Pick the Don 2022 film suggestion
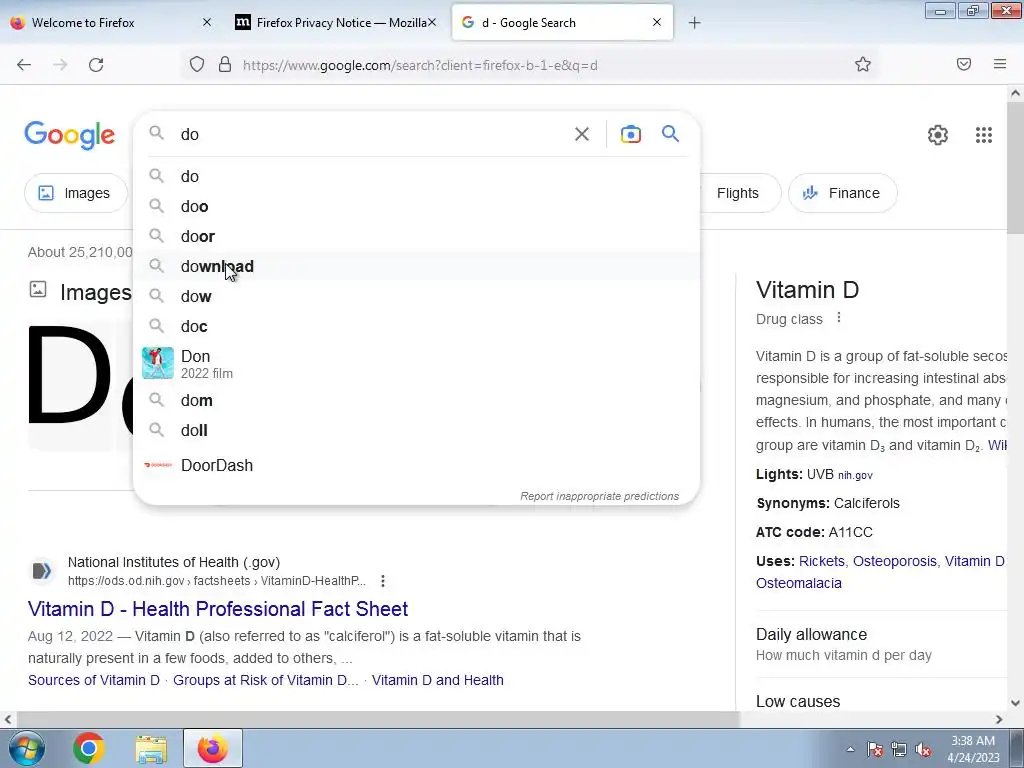 pos(416,364)
